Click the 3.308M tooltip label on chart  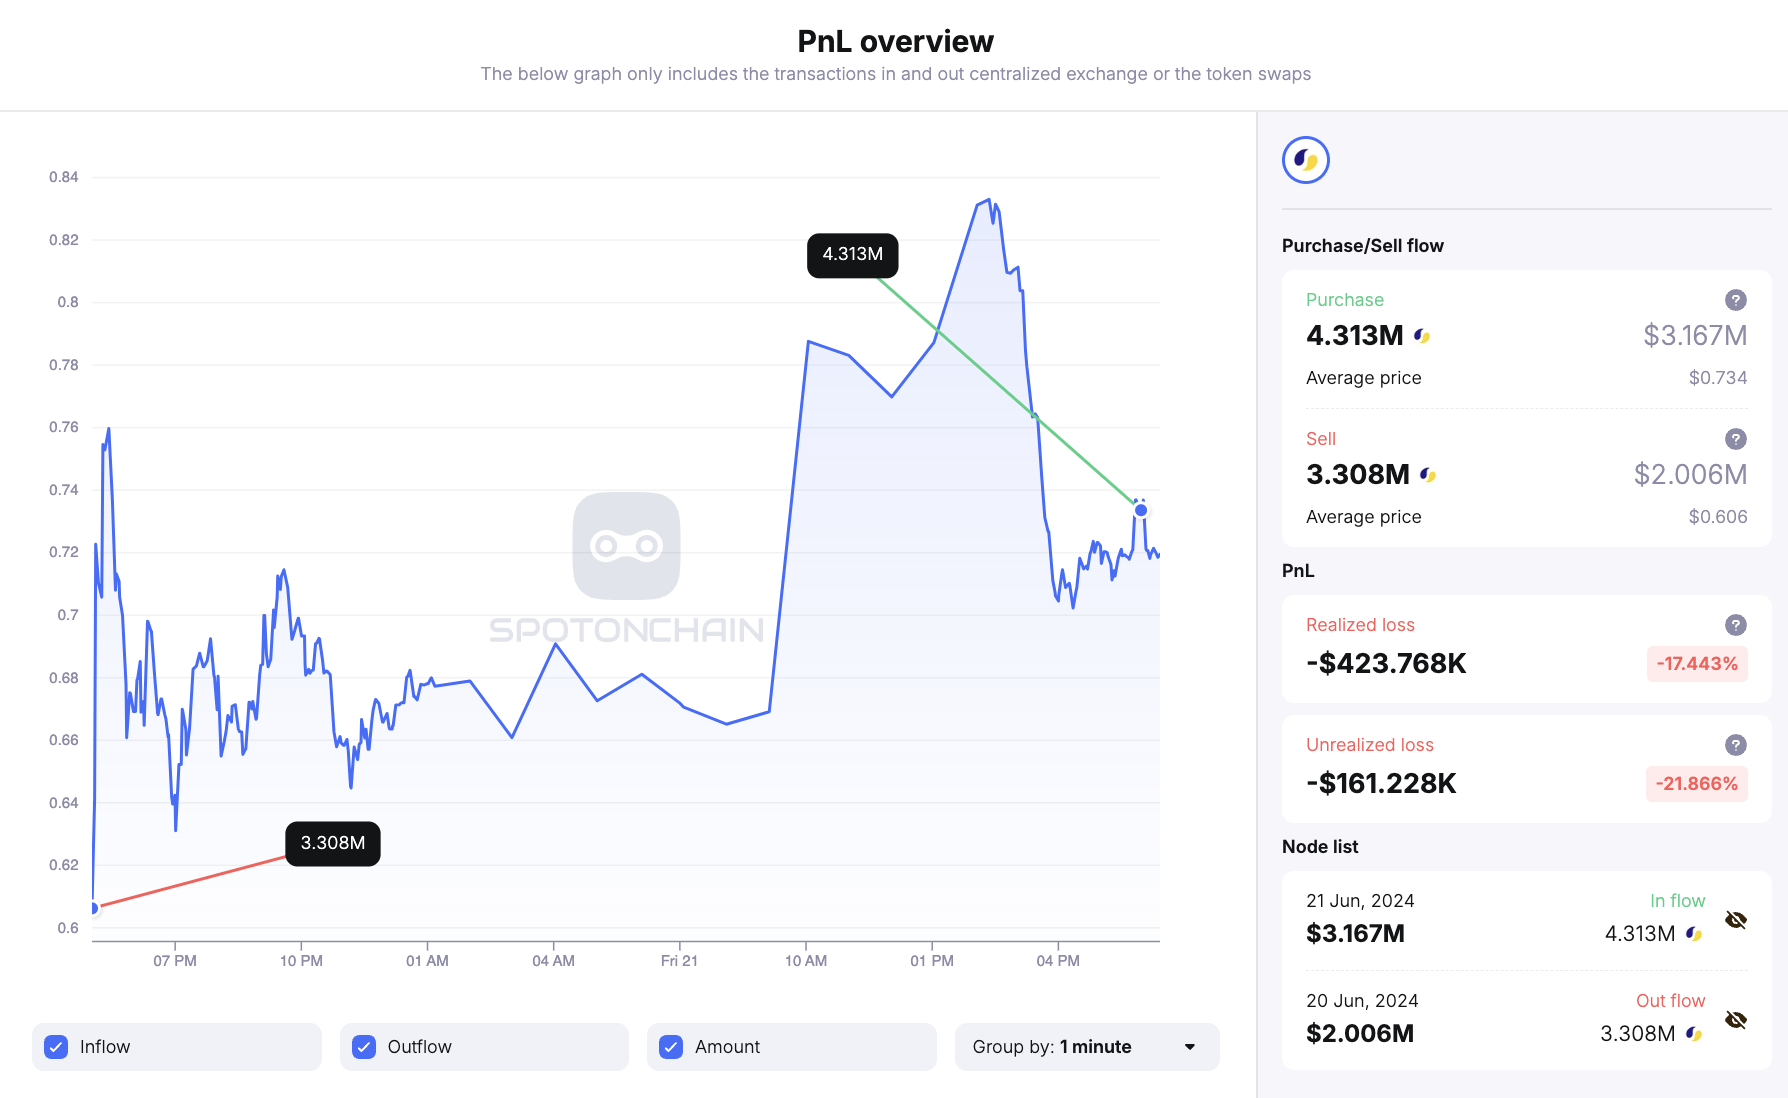332,844
